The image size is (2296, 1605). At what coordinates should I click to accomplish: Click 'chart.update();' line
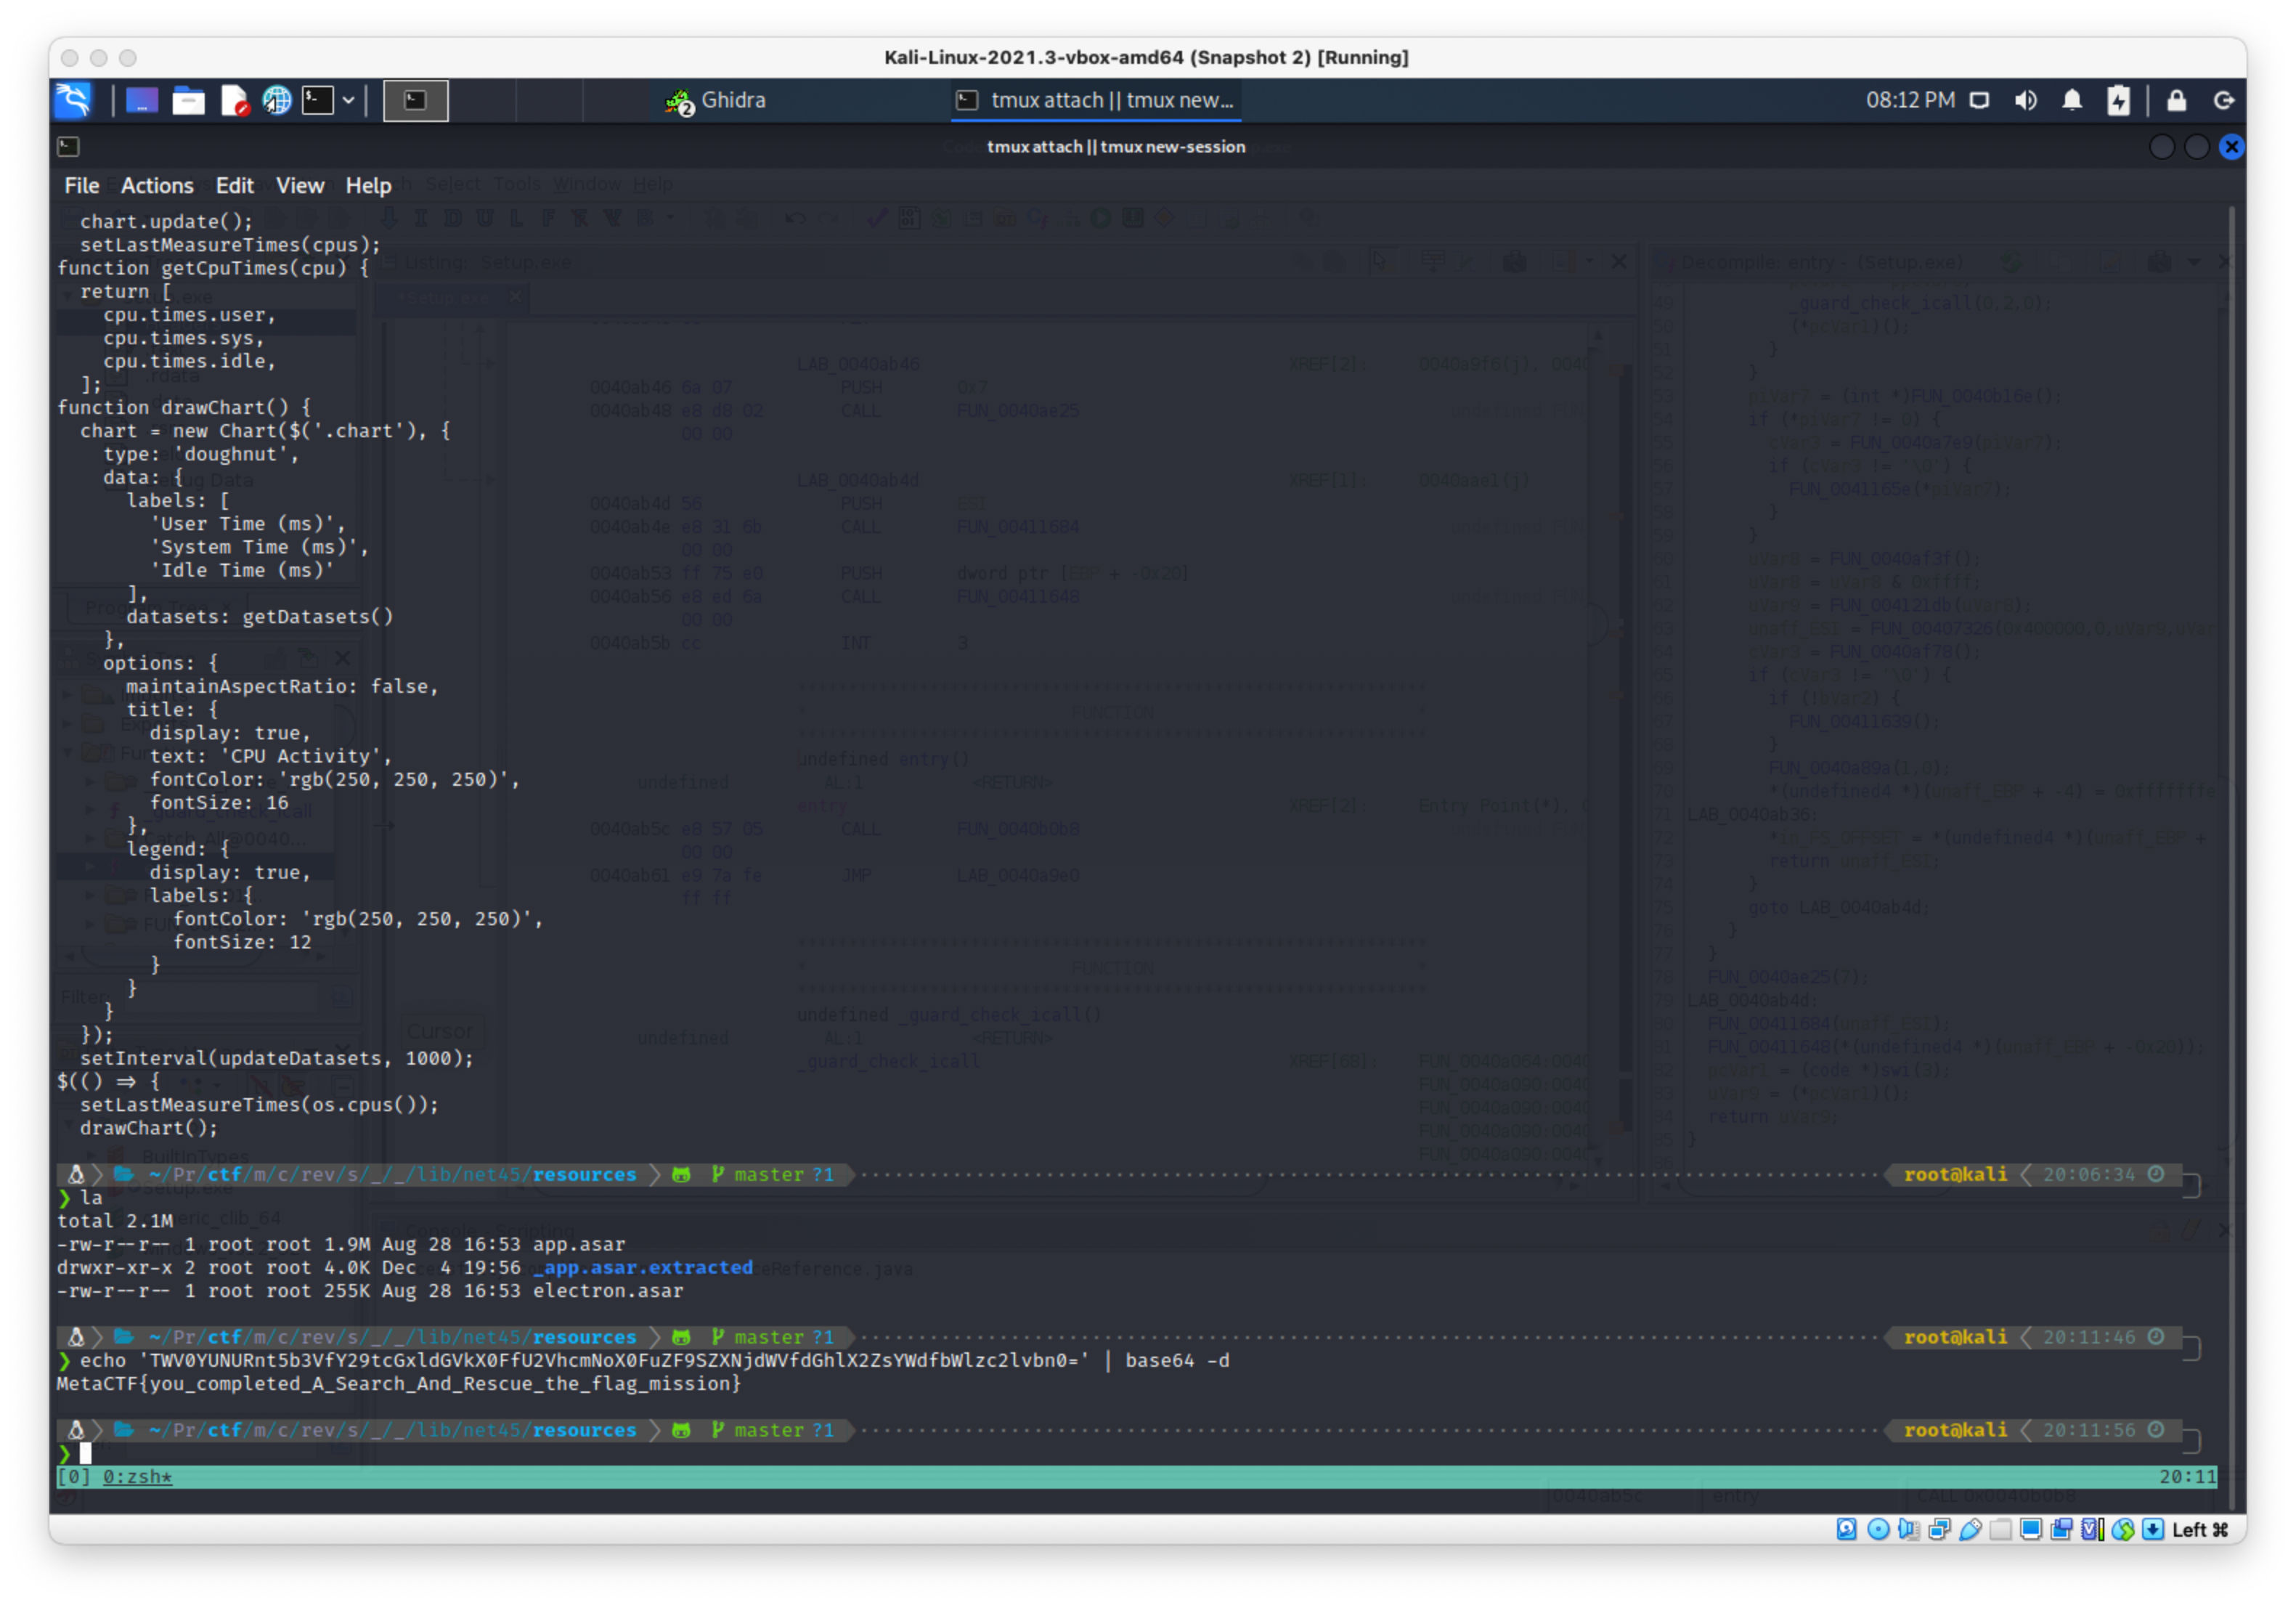(166, 221)
